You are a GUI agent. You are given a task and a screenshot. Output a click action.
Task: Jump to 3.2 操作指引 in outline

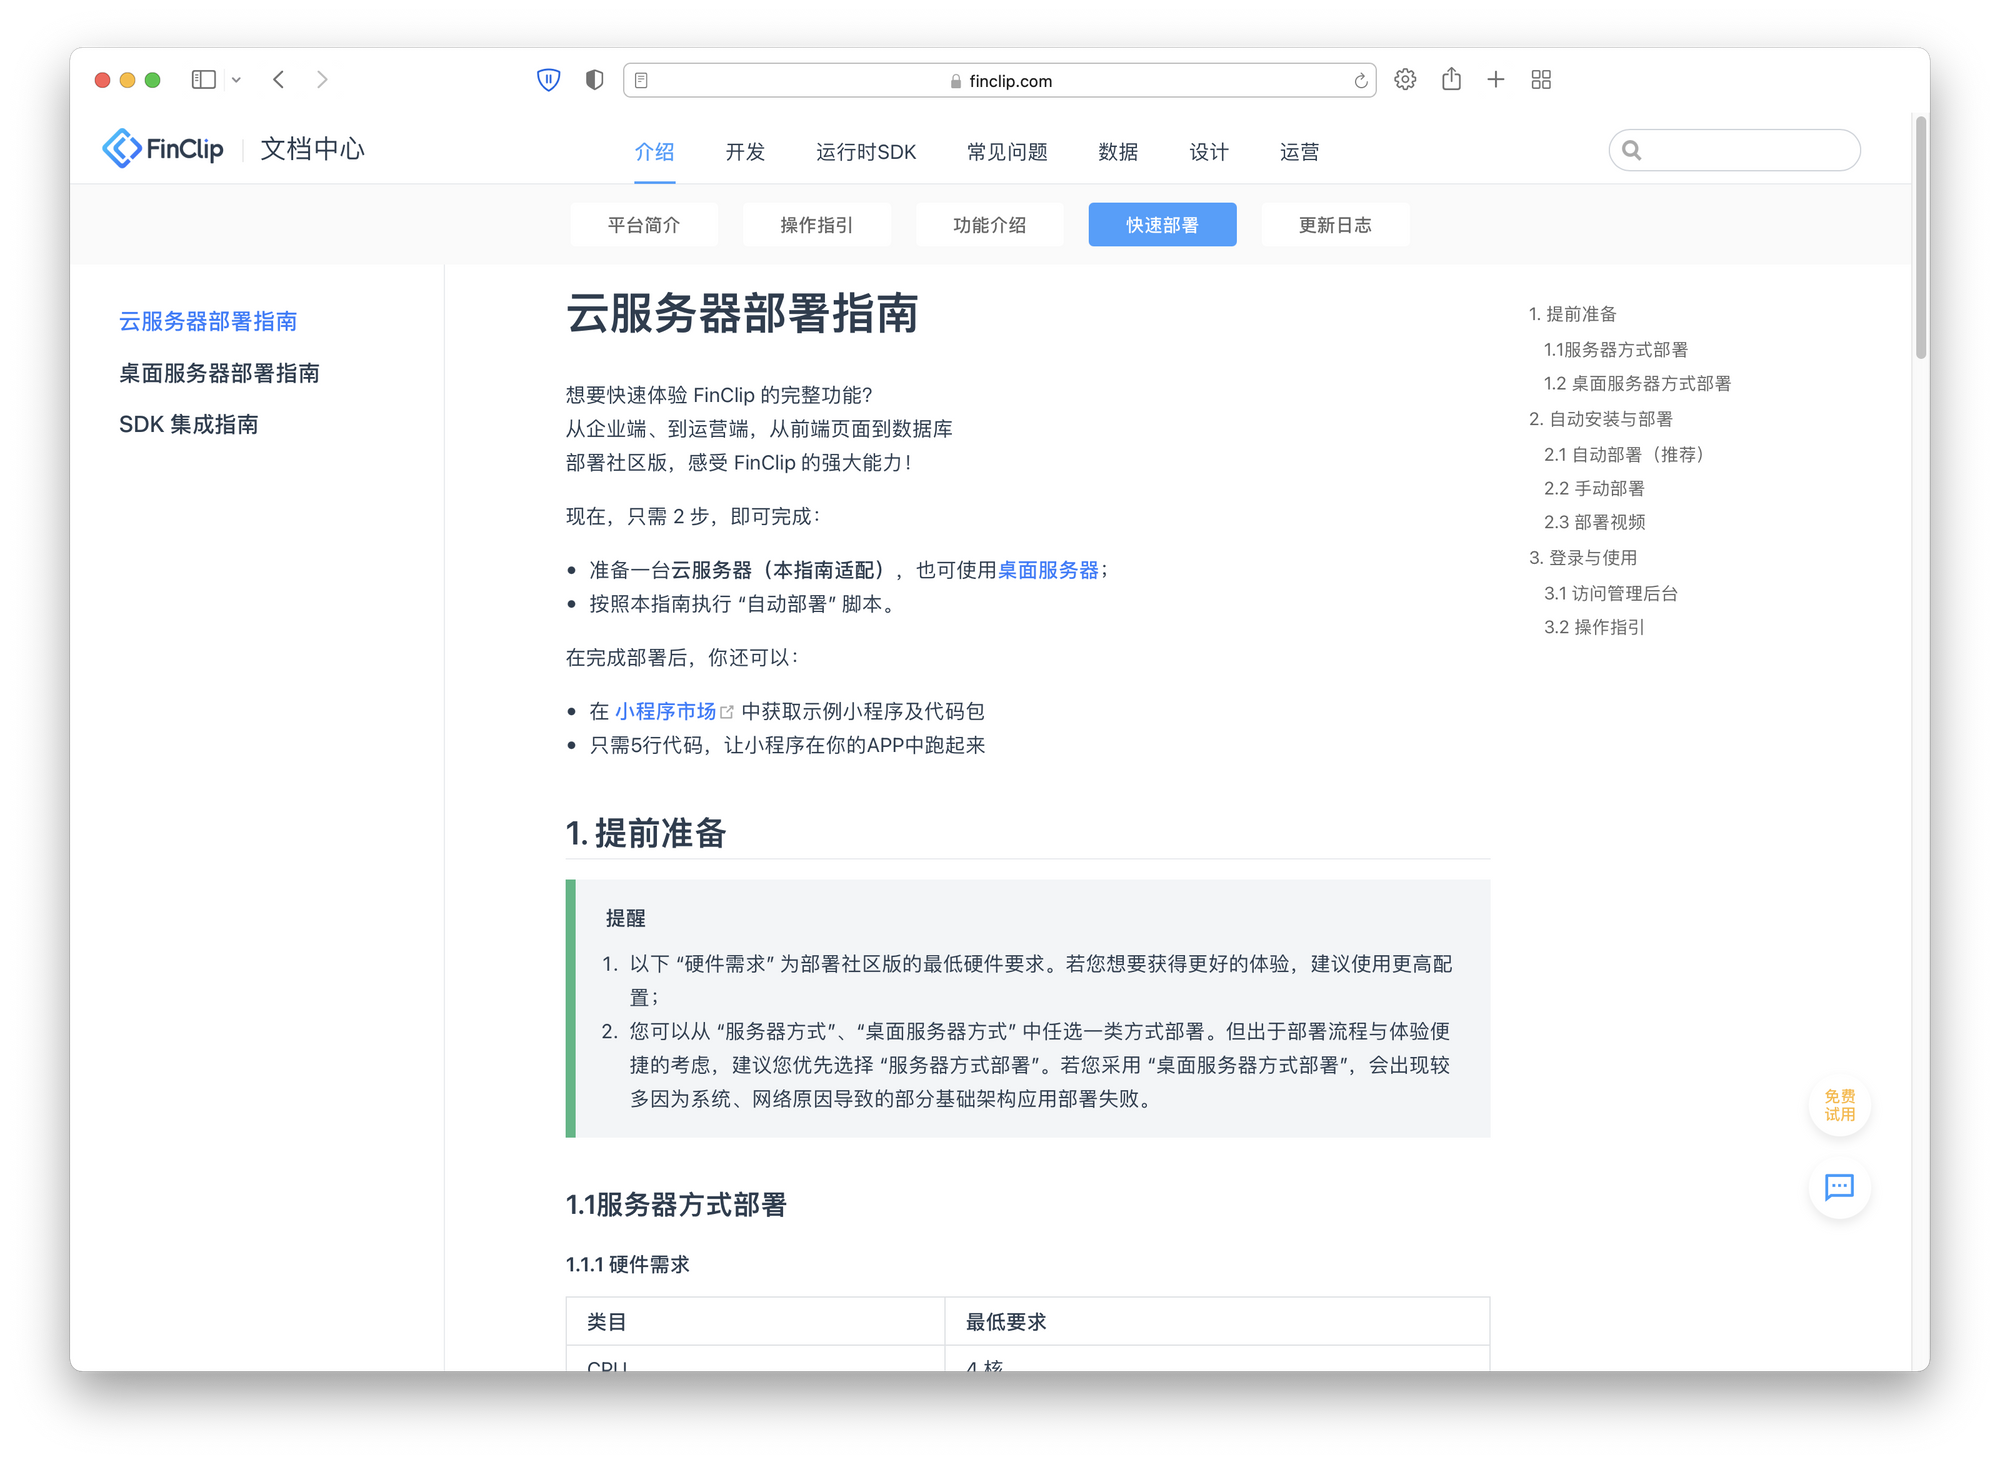[x=1594, y=628]
